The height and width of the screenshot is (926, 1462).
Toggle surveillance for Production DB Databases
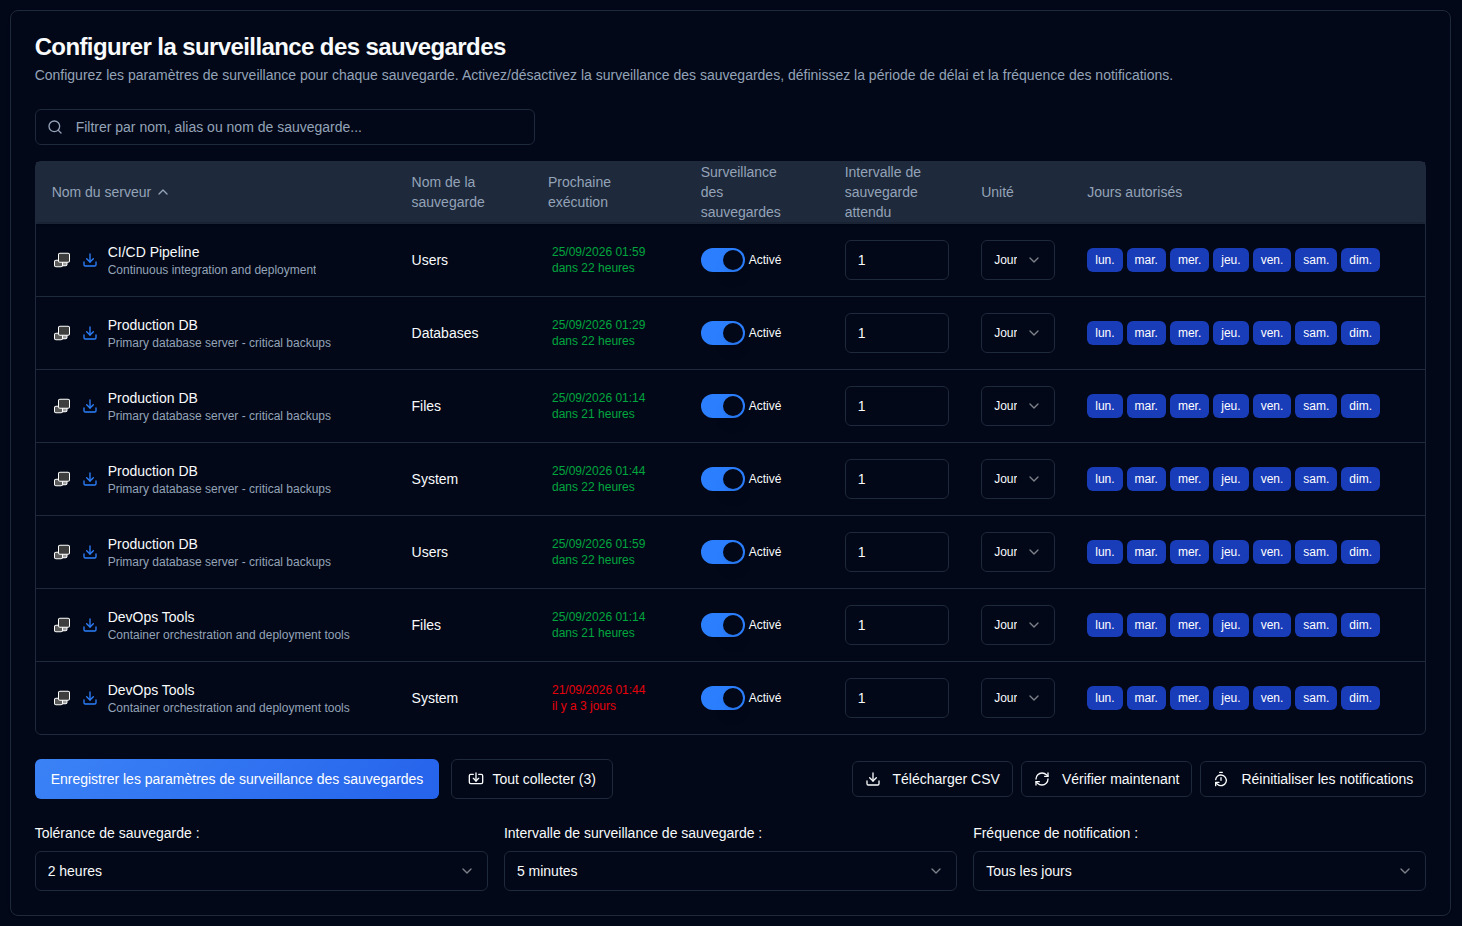[x=723, y=333]
